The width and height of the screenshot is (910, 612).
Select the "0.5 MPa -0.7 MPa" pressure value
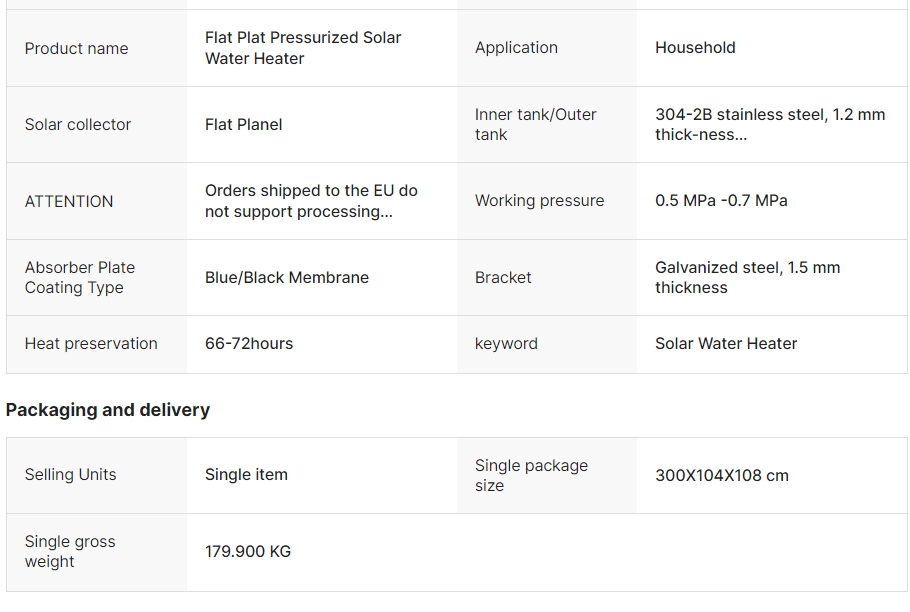[721, 200]
